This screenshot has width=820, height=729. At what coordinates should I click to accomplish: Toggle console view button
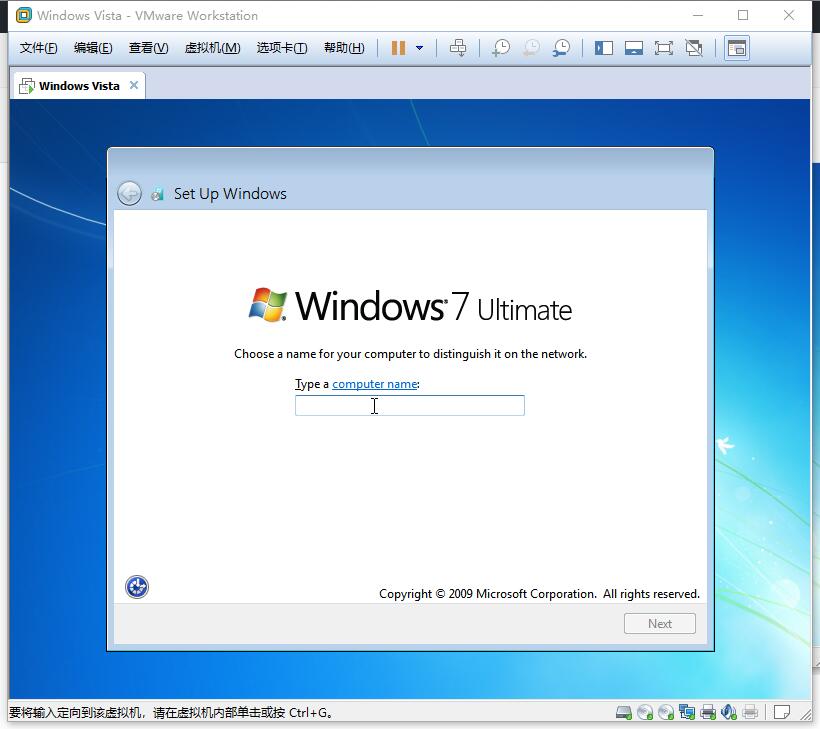click(737, 48)
